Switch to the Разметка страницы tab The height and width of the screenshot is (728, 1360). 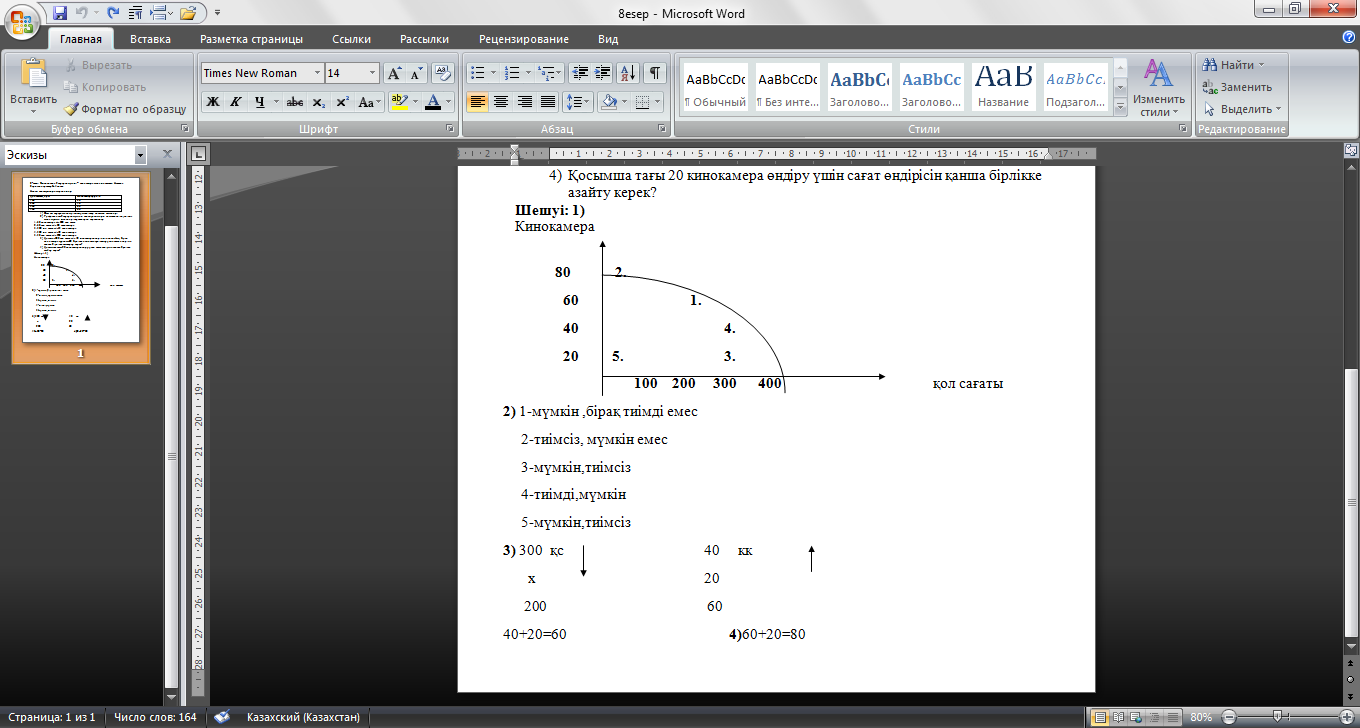(251, 39)
